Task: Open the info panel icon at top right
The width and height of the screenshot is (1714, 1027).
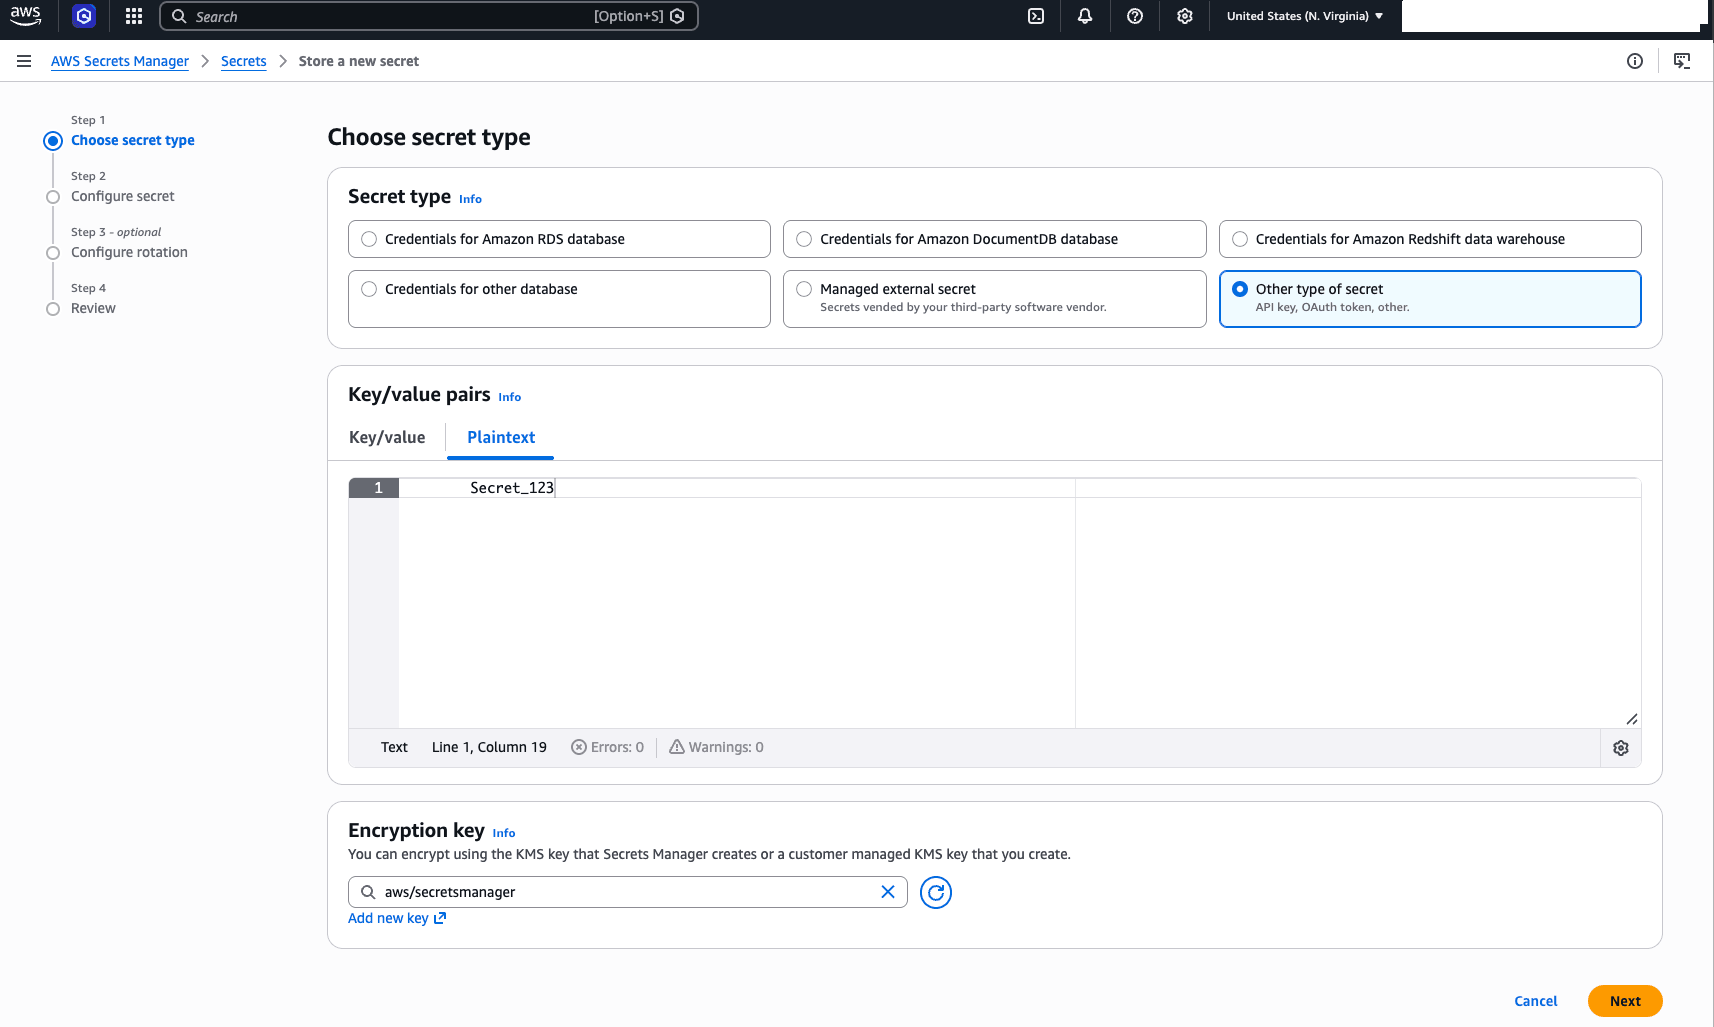Action: [1635, 61]
